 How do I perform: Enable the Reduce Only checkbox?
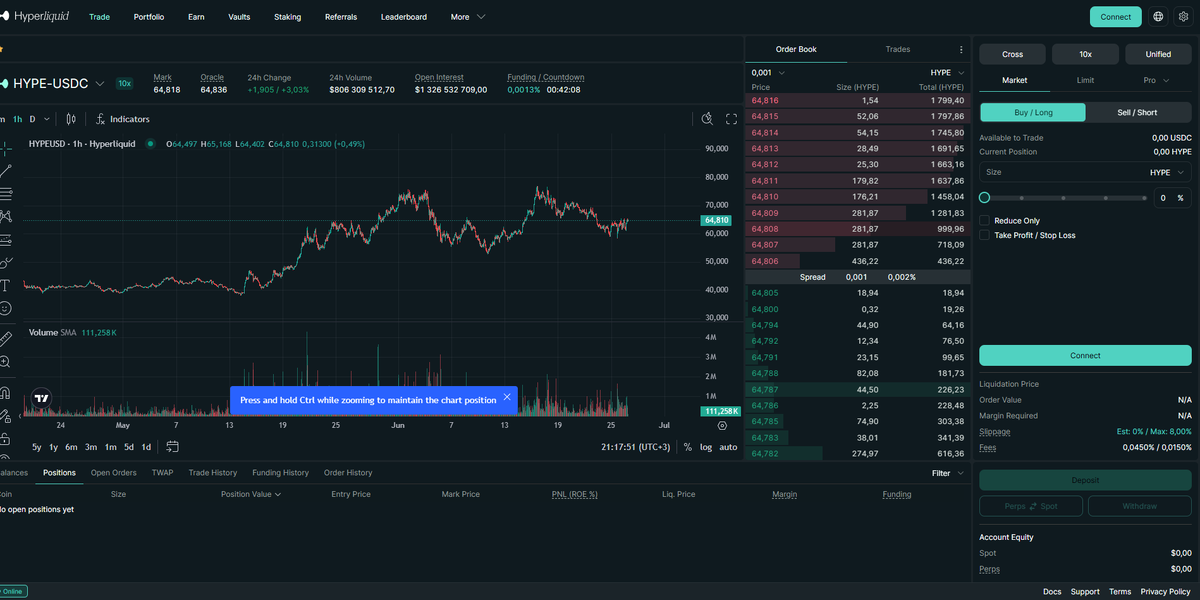(985, 221)
